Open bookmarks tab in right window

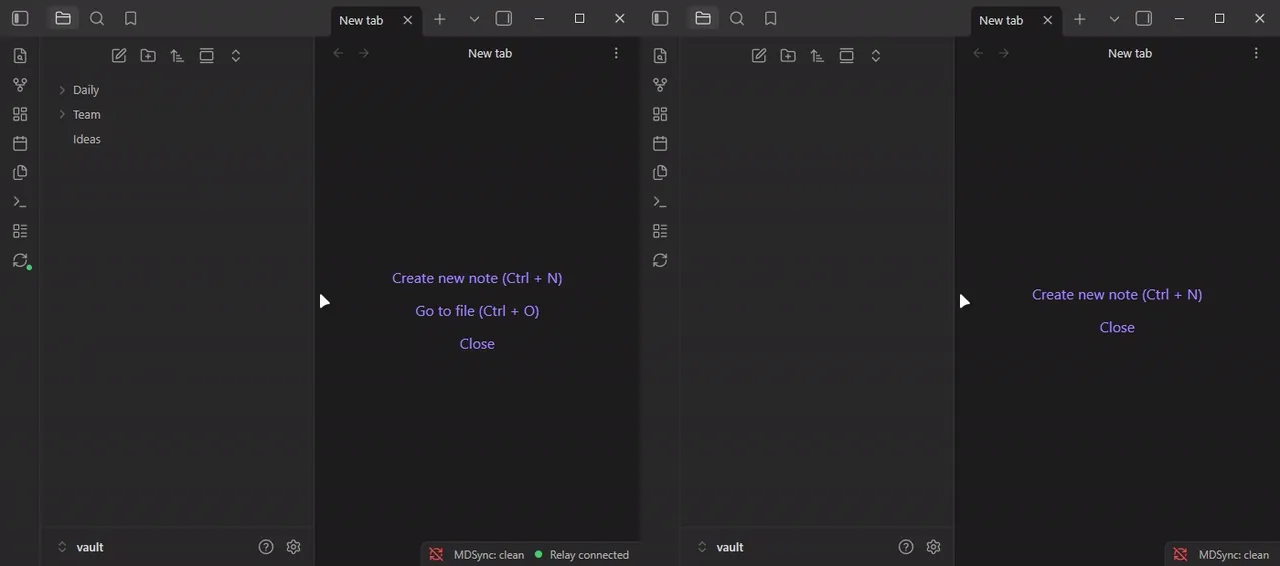click(771, 18)
